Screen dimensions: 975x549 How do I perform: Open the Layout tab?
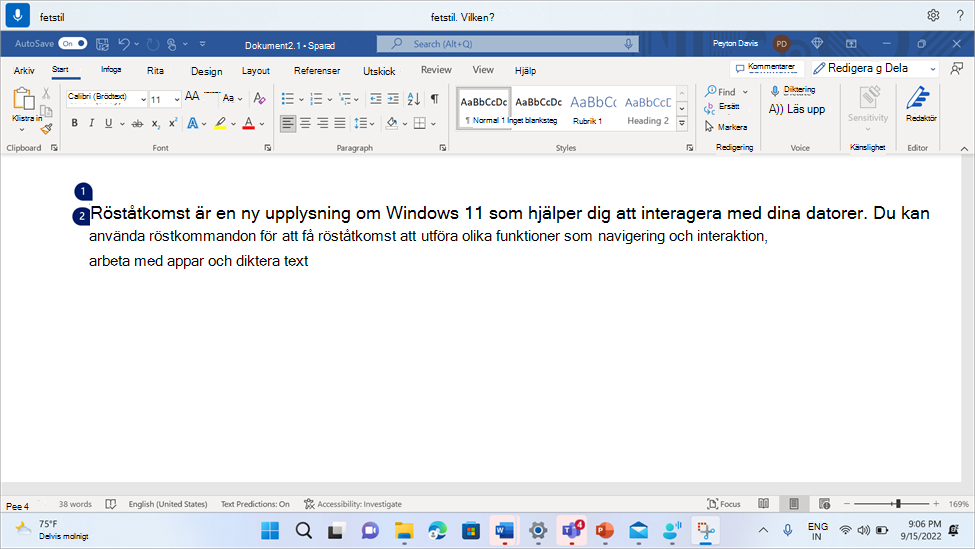click(x=256, y=71)
